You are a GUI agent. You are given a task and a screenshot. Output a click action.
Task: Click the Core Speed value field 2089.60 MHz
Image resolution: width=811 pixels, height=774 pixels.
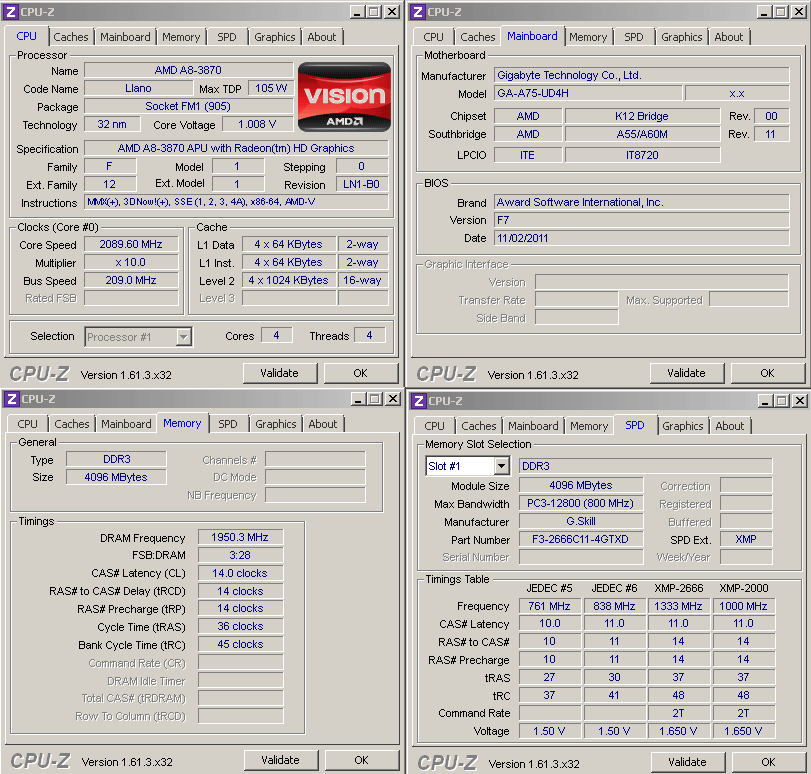click(x=131, y=244)
